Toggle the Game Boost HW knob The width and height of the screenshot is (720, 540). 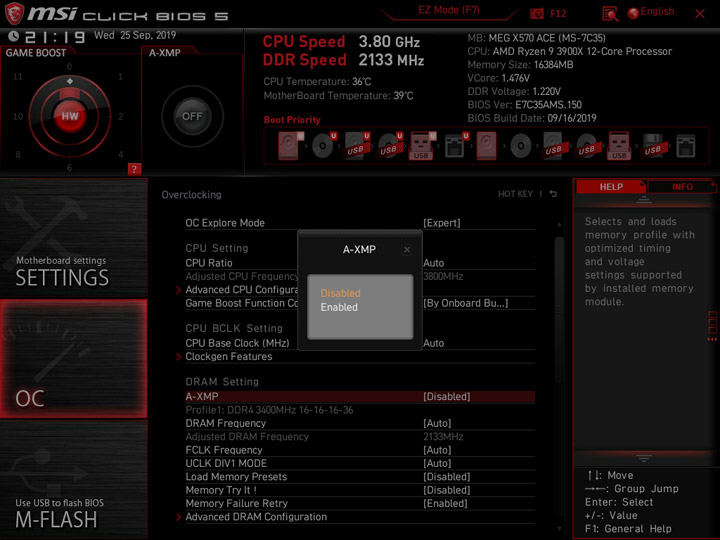pyautogui.click(x=70, y=116)
